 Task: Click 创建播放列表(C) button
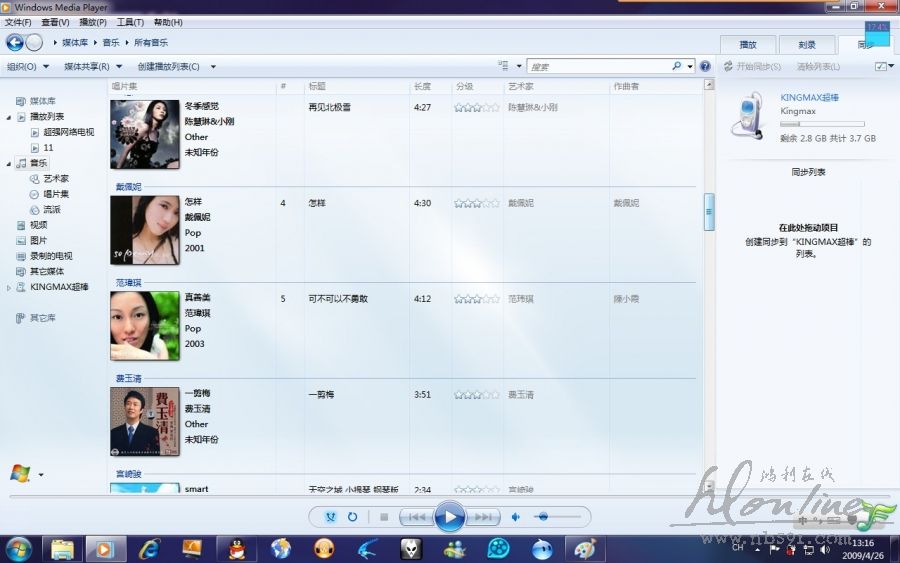coord(169,67)
